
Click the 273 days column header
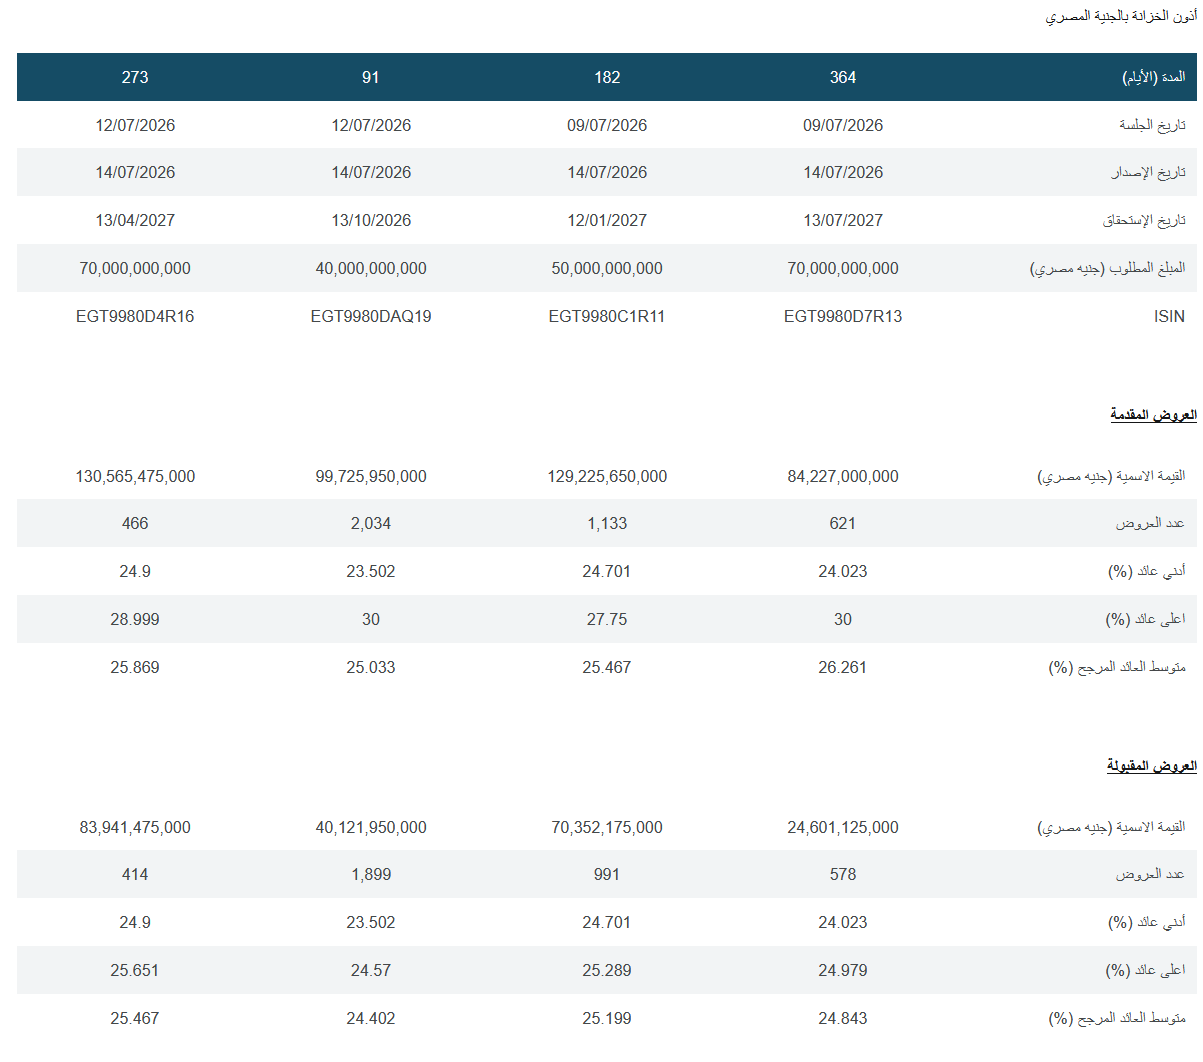pyautogui.click(x=135, y=77)
